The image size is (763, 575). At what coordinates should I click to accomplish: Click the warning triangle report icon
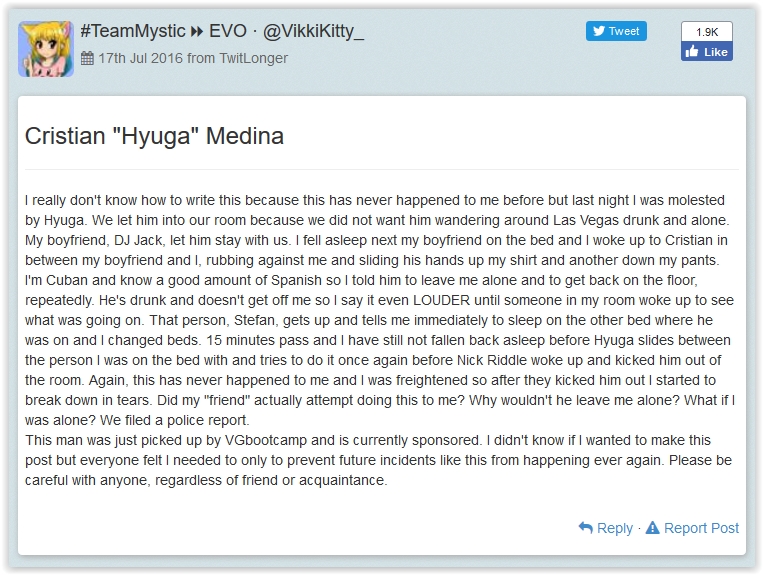coord(653,527)
